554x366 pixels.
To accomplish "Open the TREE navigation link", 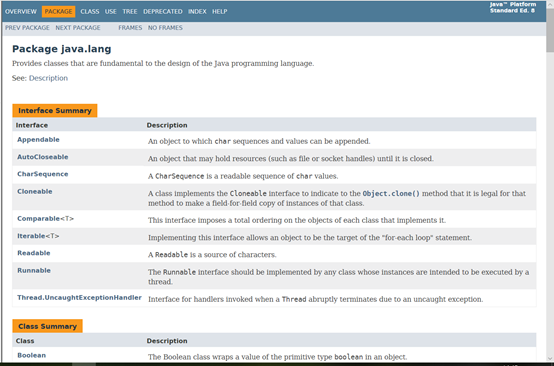I will click(x=130, y=12).
